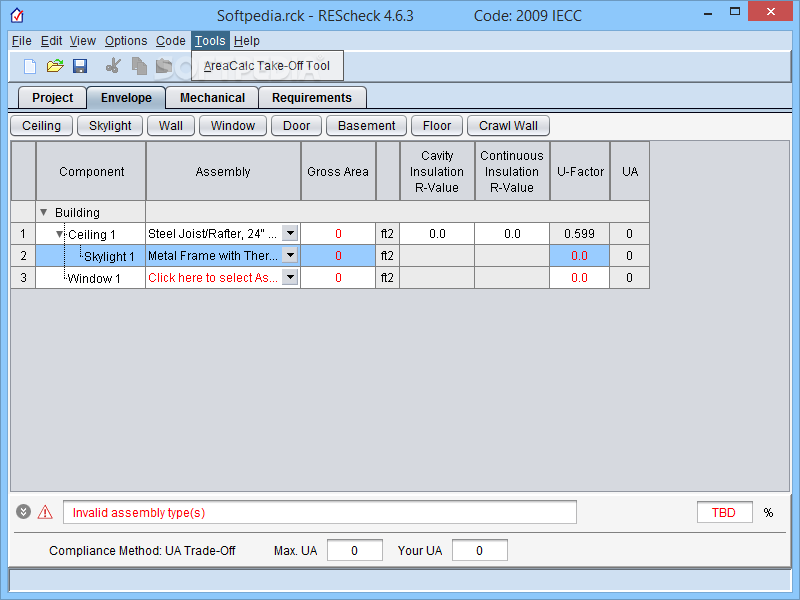
Task: Click the Cut scissors icon
Action: (113, 66)
